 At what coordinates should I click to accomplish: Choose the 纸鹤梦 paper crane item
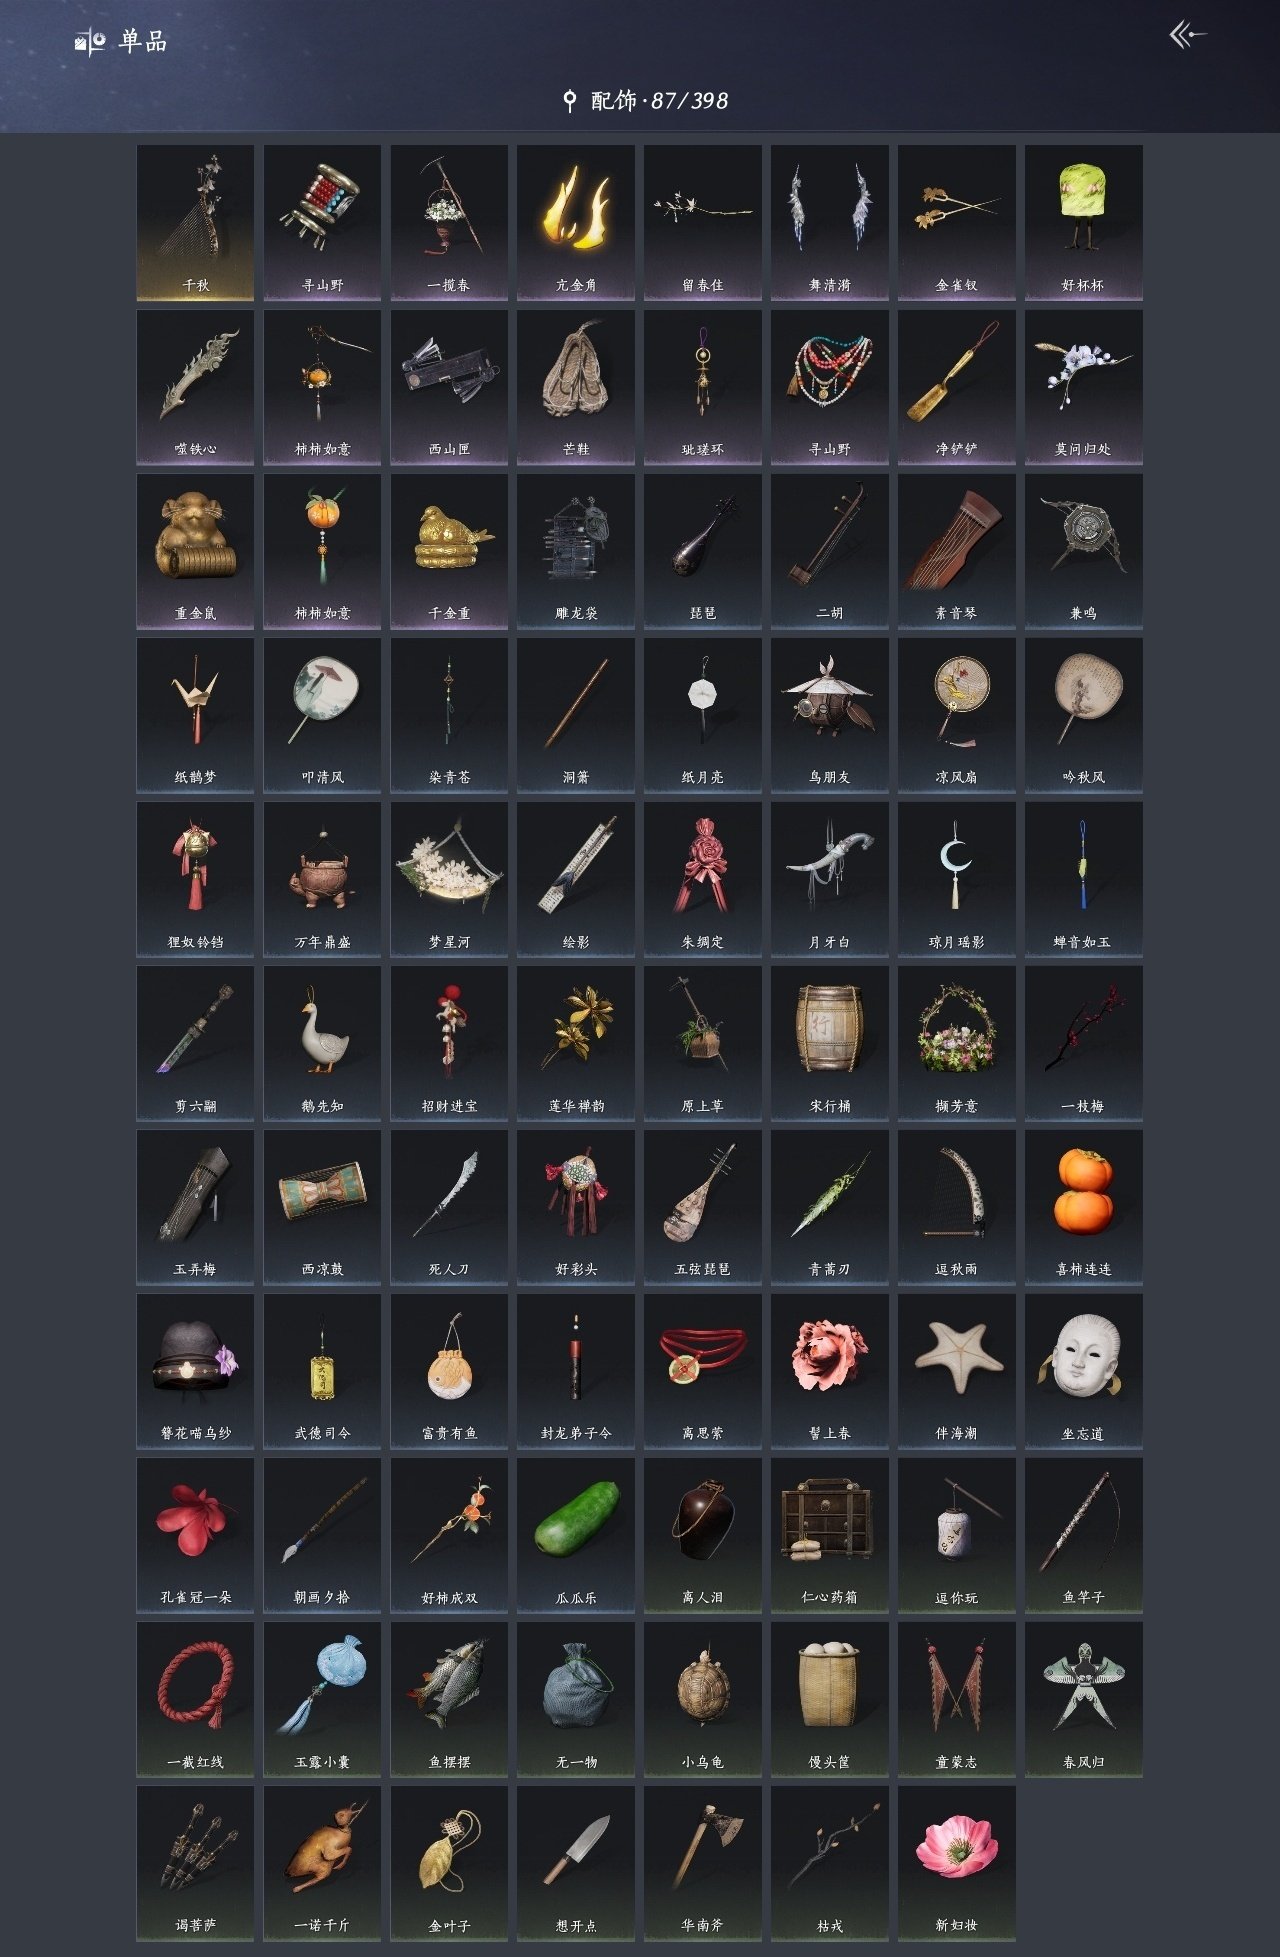tap(195, 715)
